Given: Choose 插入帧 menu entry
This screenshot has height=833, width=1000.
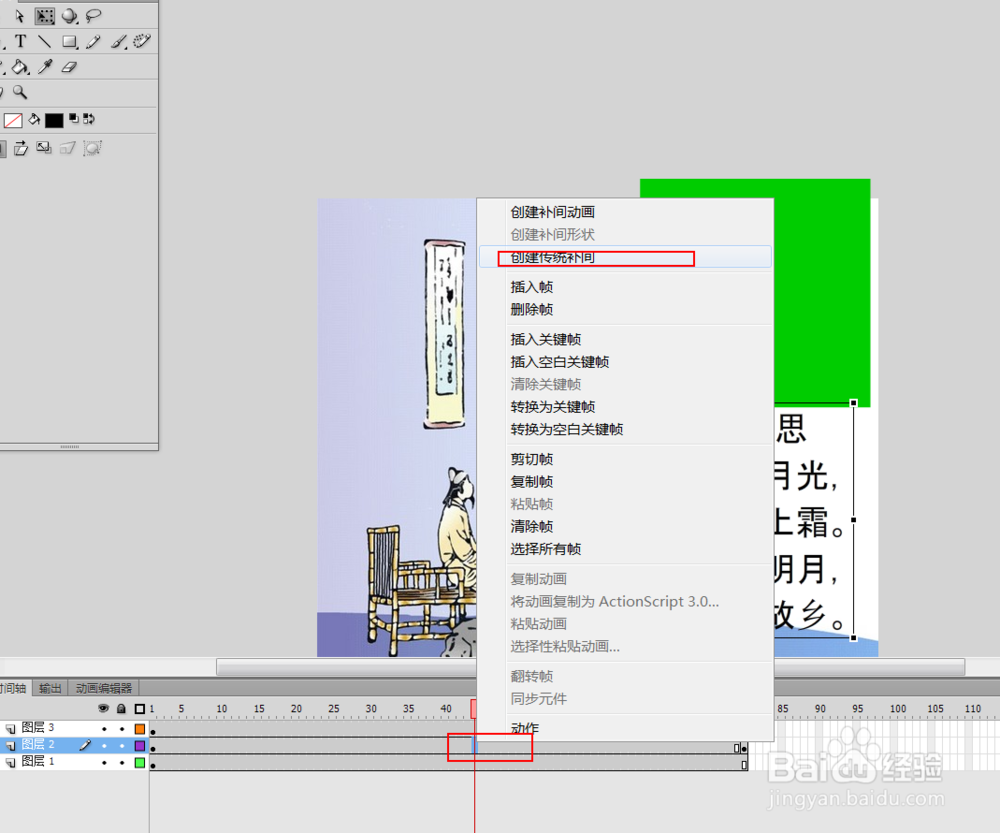Looking at the screenshot, I should point(625,287).
